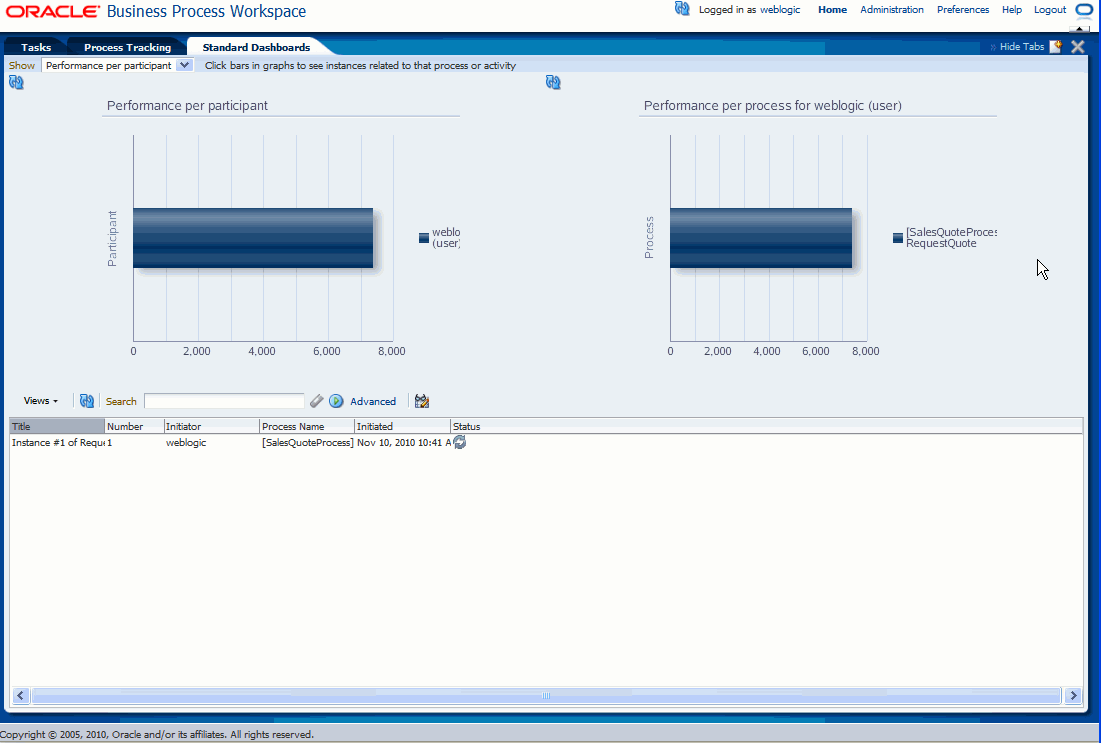This screenshot has height=743, width=1101.
Task: Select the 'Instance #1 of Reque' title cell
Action: pos(58,442)
